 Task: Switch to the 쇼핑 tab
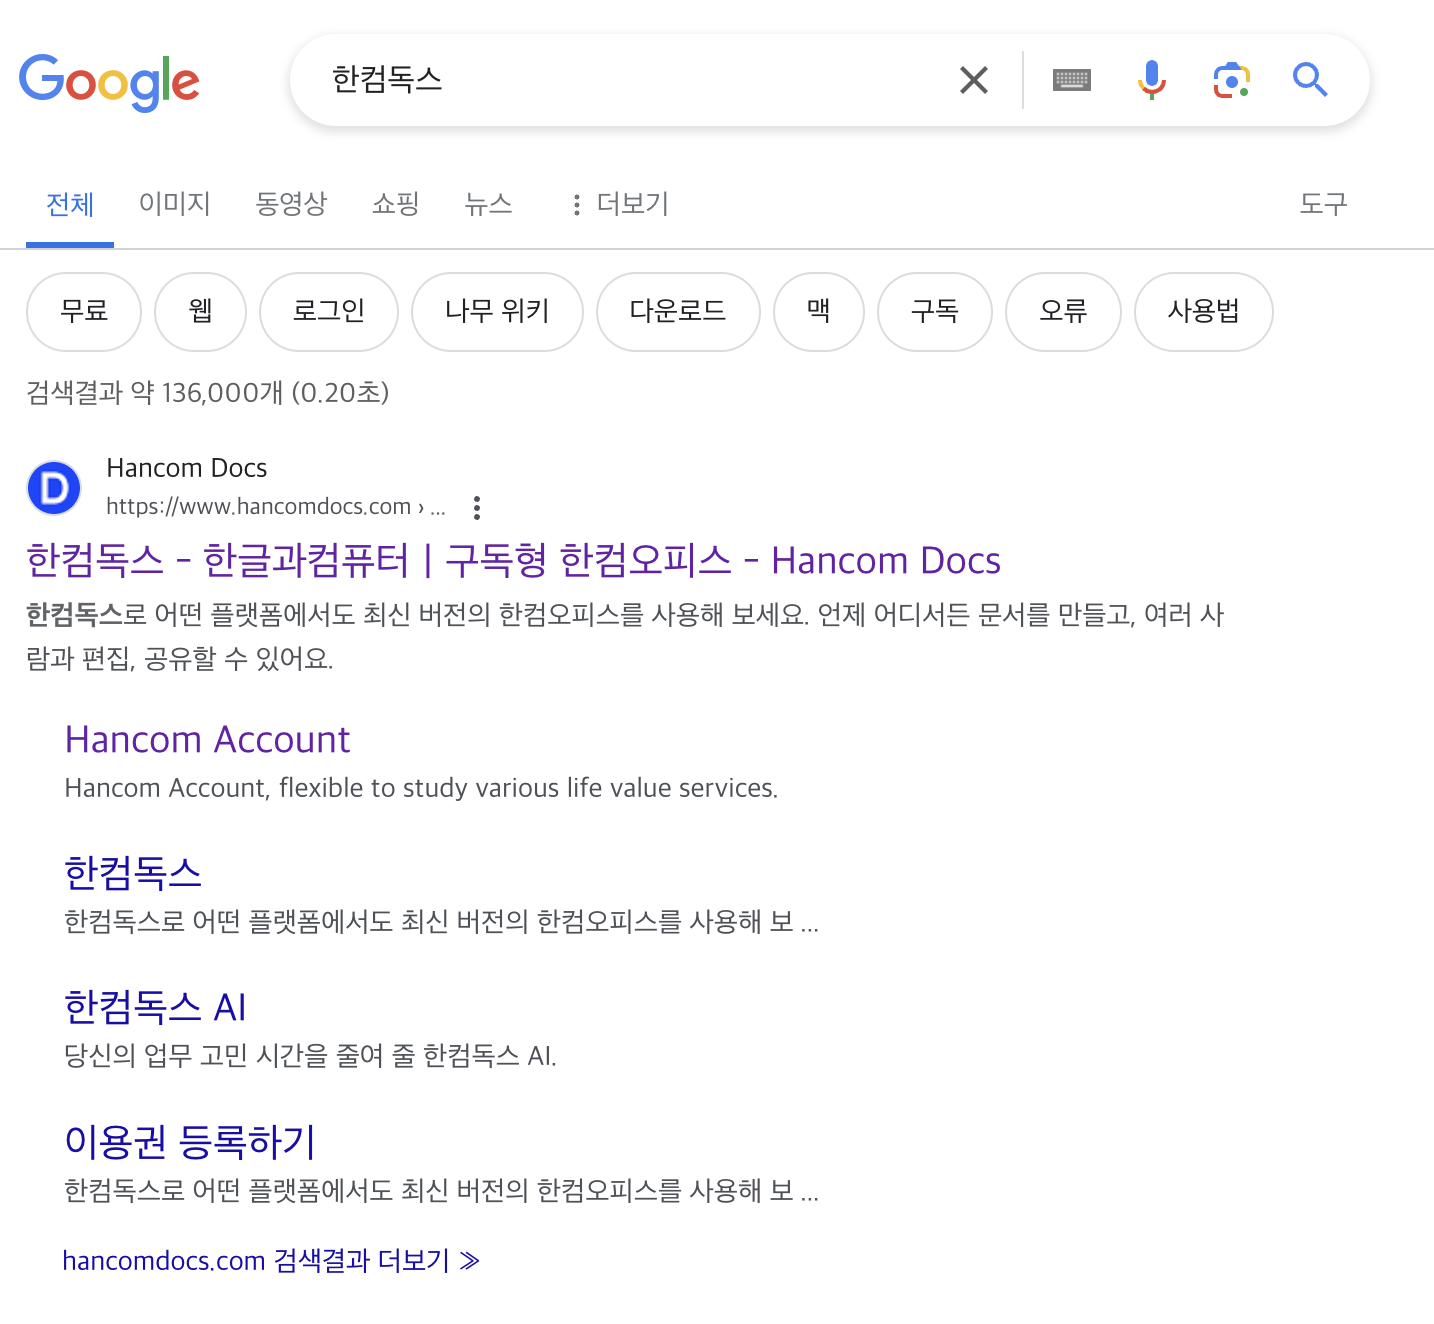pyautogui.click(x=396, y=204)
